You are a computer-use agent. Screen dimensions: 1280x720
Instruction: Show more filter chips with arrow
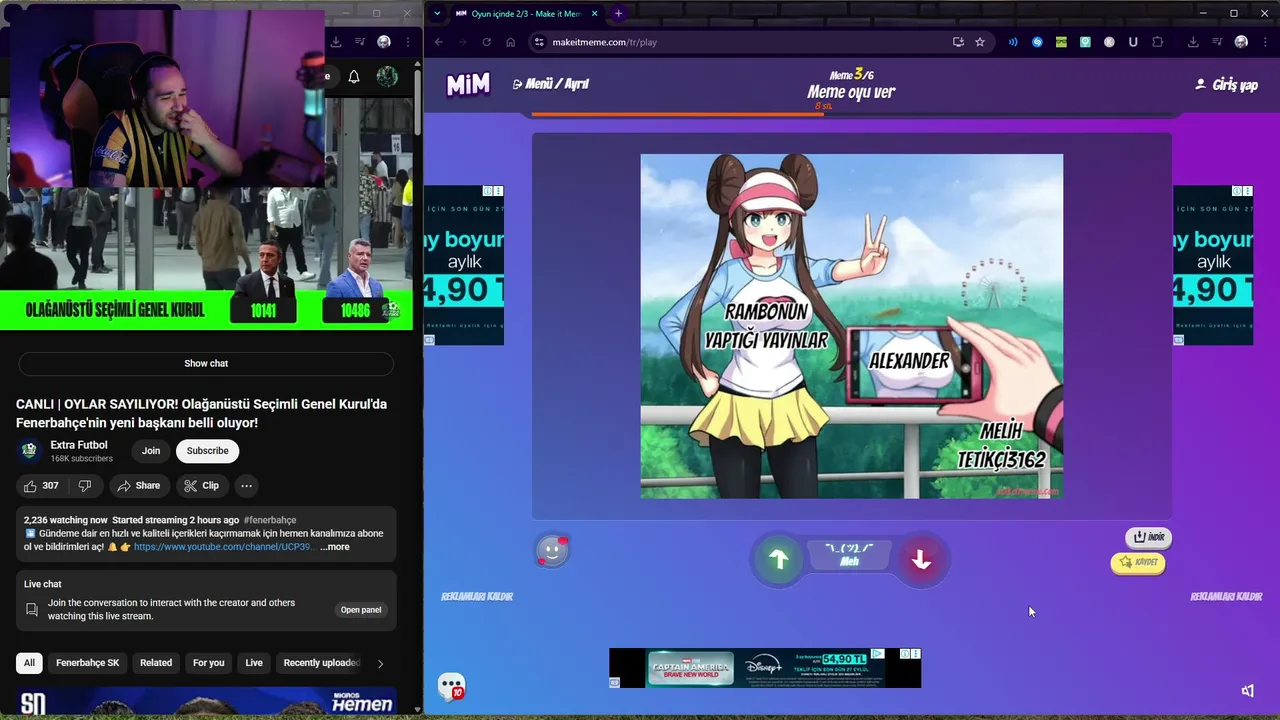pyautogui.click(x=380, y=663)
